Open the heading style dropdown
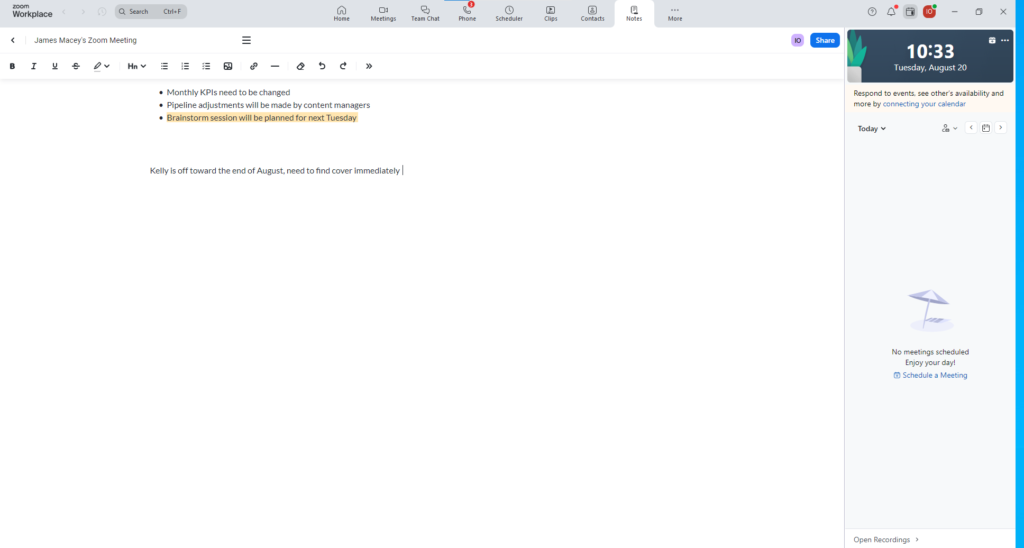Viewport: 1024px width, 548px height. coord(137,66)
